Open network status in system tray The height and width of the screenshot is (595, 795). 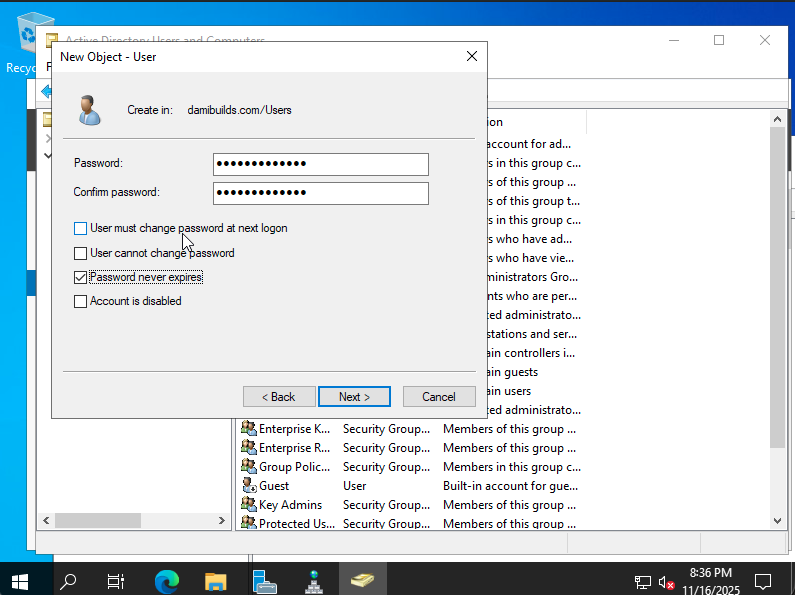[x=643, y=582]
